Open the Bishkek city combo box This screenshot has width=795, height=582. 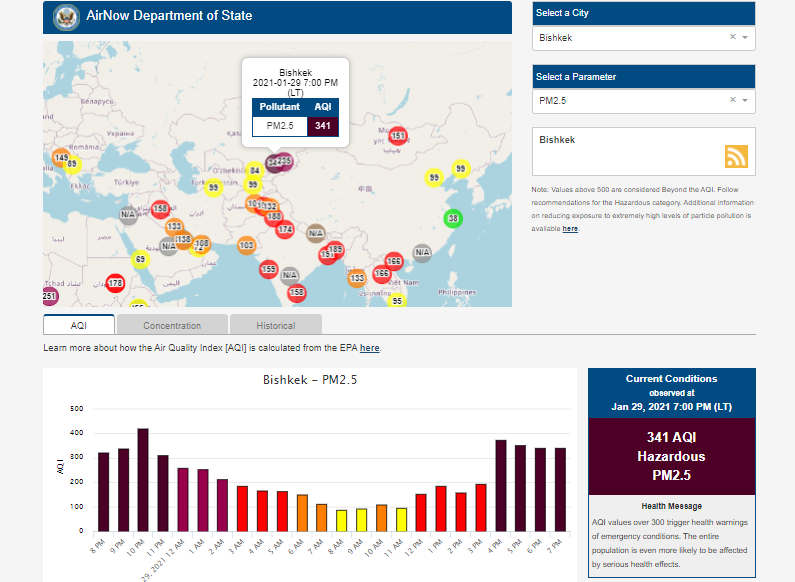pos(630,38)
